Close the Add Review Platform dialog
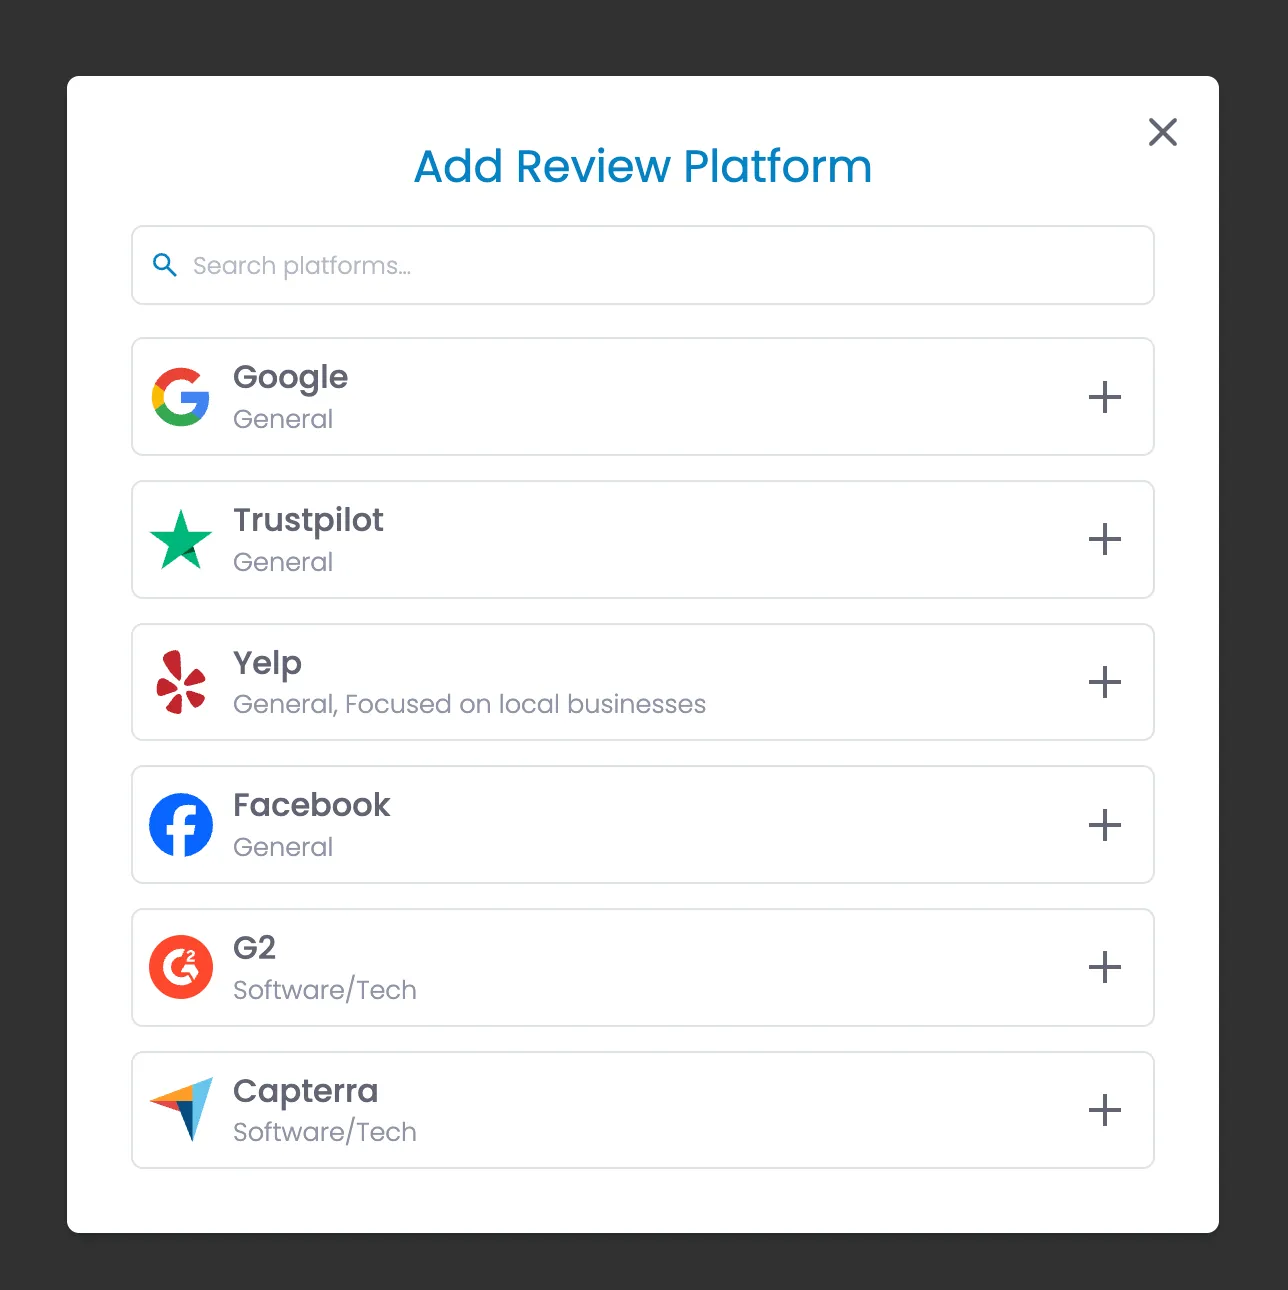 (1163, 132)
